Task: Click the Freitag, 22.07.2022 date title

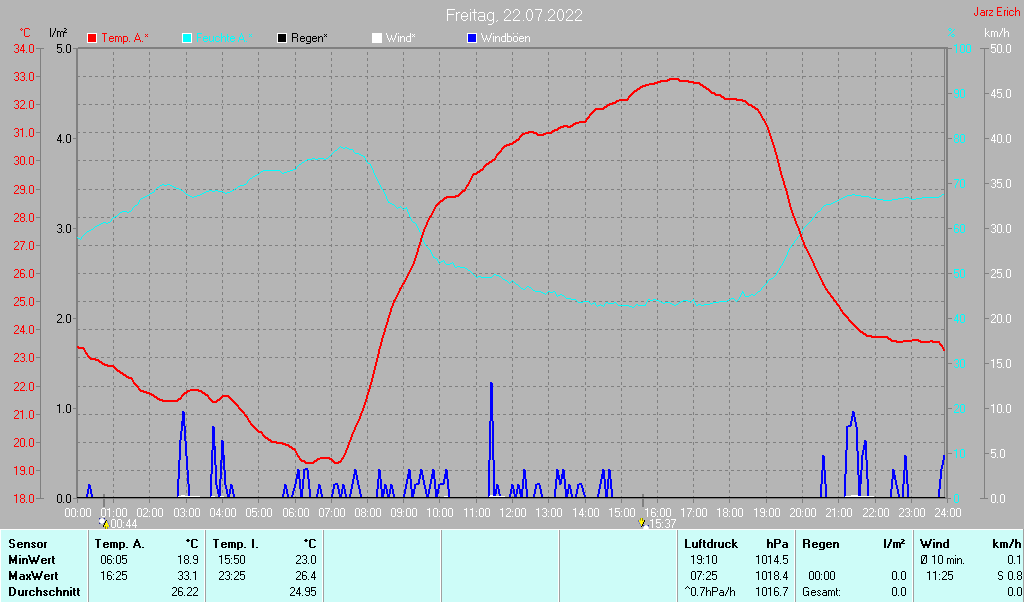Action: point(514,15)
